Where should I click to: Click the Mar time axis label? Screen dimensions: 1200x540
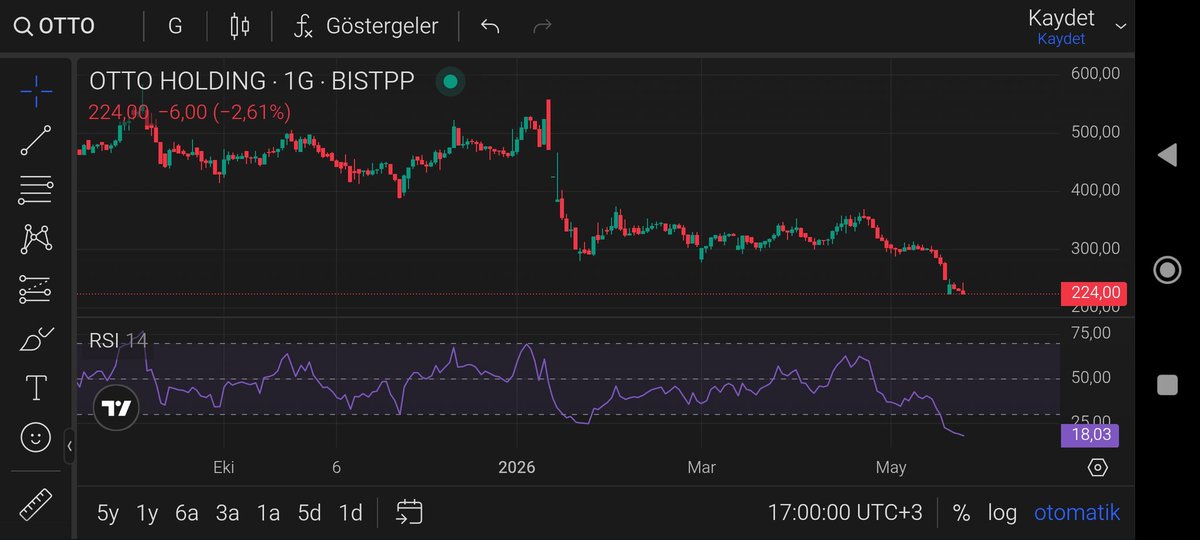pyautogui.click(x=701, y=467)
